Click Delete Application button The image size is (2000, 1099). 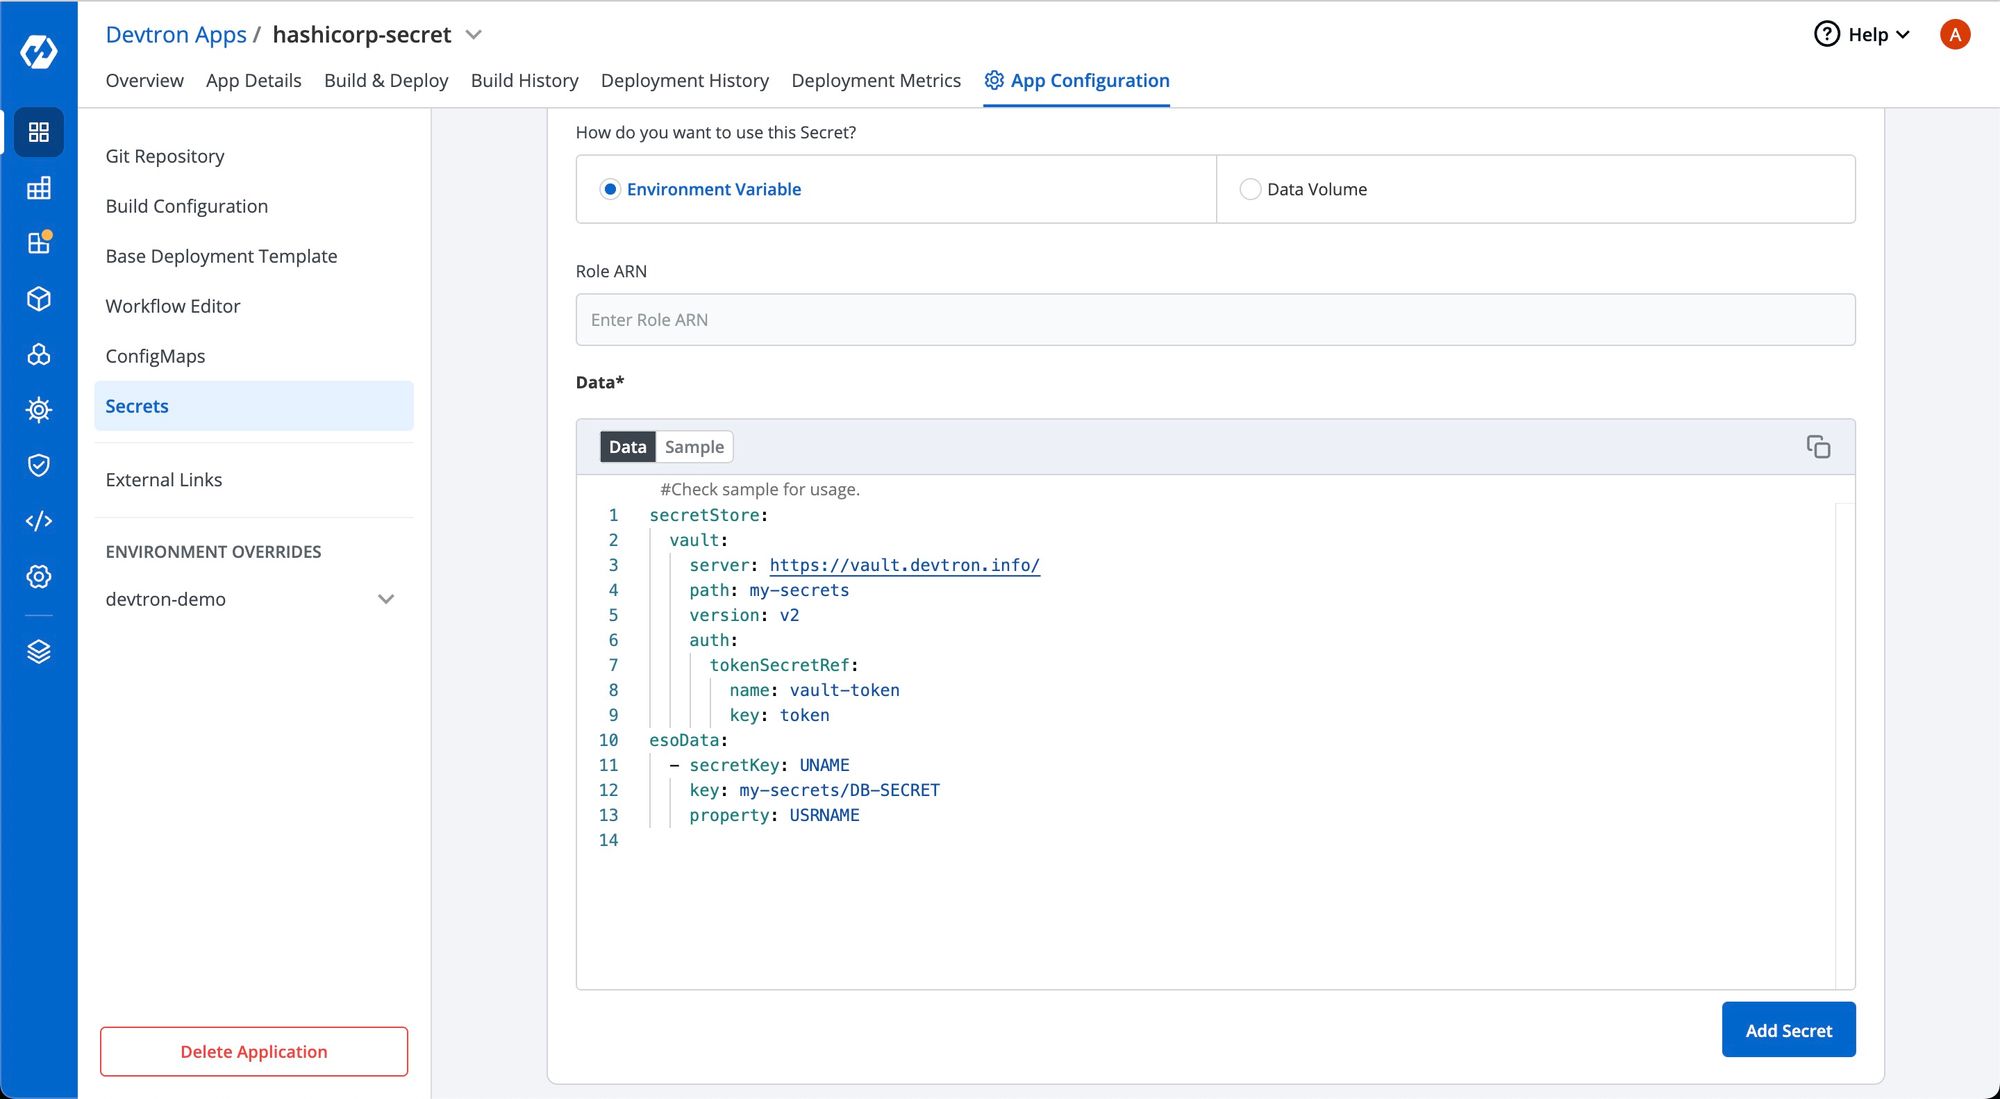[254, 1052]
